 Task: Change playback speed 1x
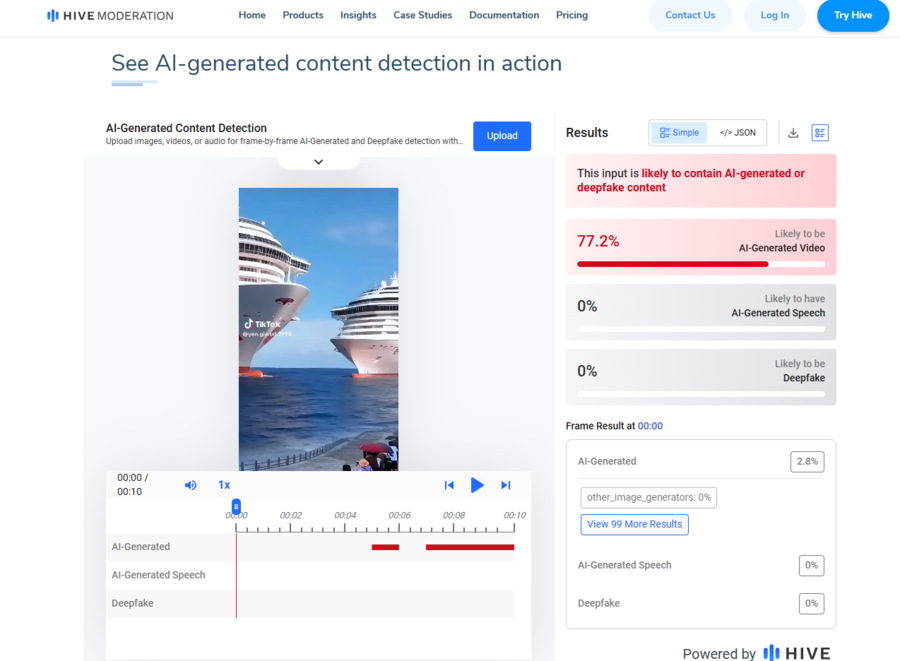pos(224,485)
